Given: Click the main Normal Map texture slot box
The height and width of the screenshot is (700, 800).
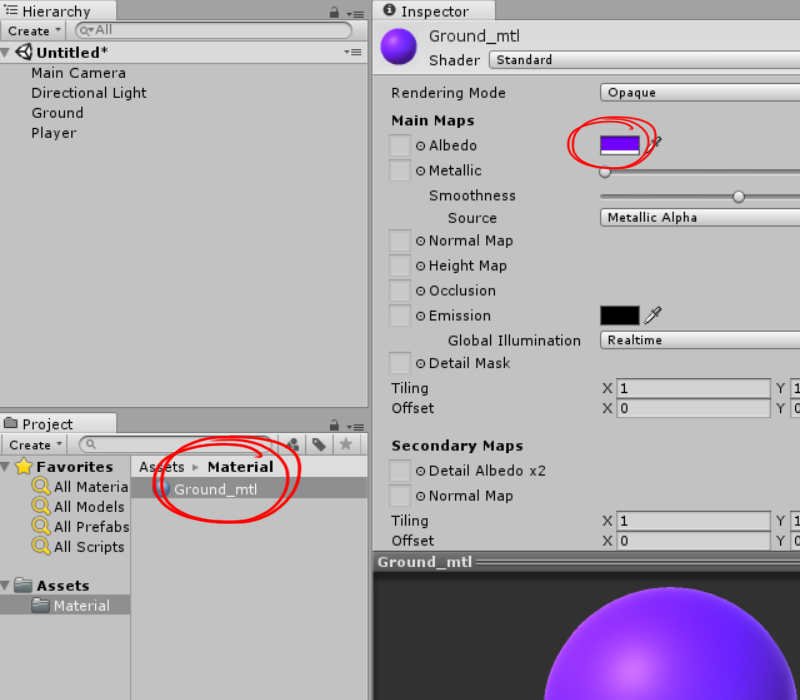Looking at the screenshot, I should point(400,240).
